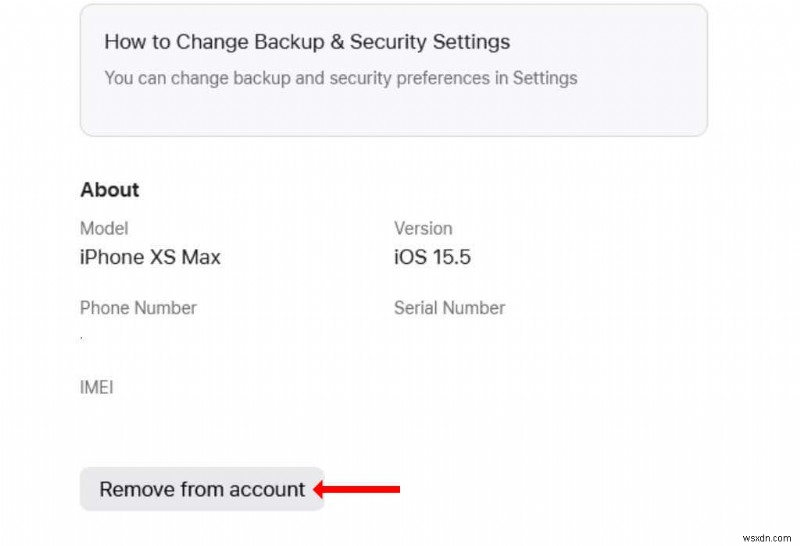Screen dimensions: 800x546
Task: Click the Version label
Action: coord(423,228)
